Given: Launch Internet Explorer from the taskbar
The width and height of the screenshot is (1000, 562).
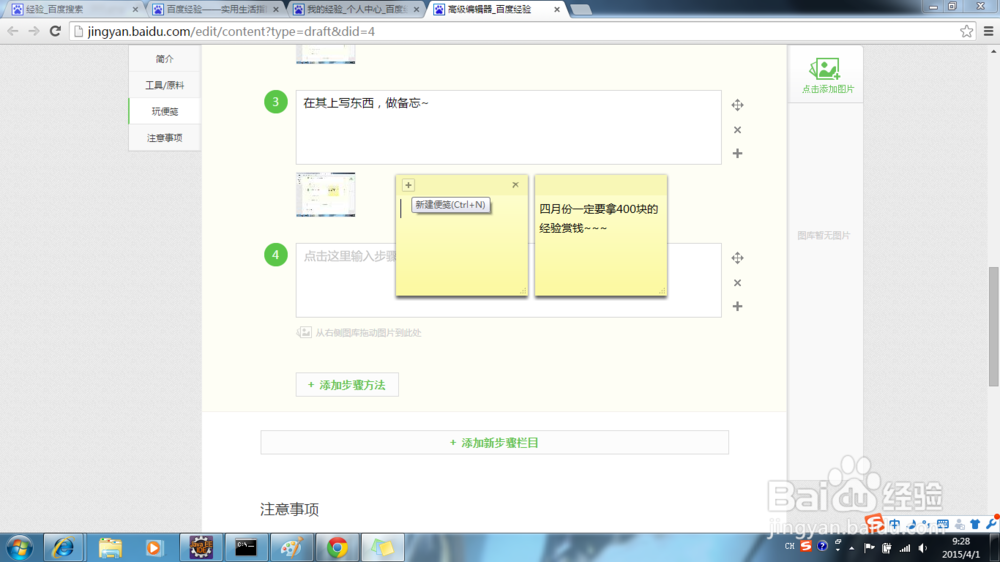Looking at the screenshot, I should (x=62, y=548).
